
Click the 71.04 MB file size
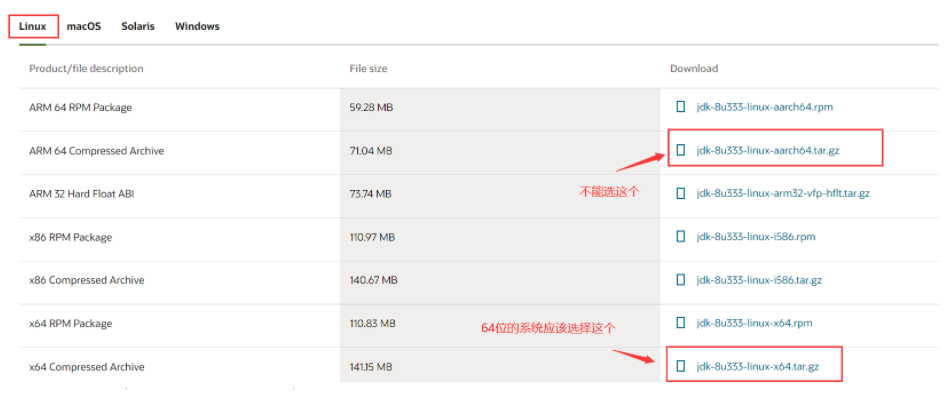(371, 151)
